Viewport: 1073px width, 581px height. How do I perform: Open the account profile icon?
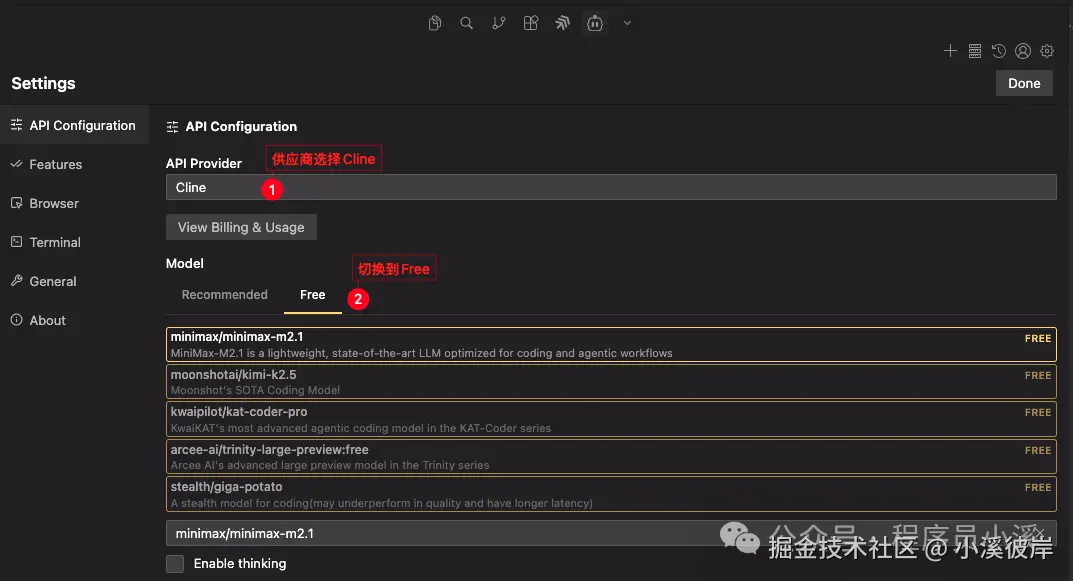click(1023, 51)
